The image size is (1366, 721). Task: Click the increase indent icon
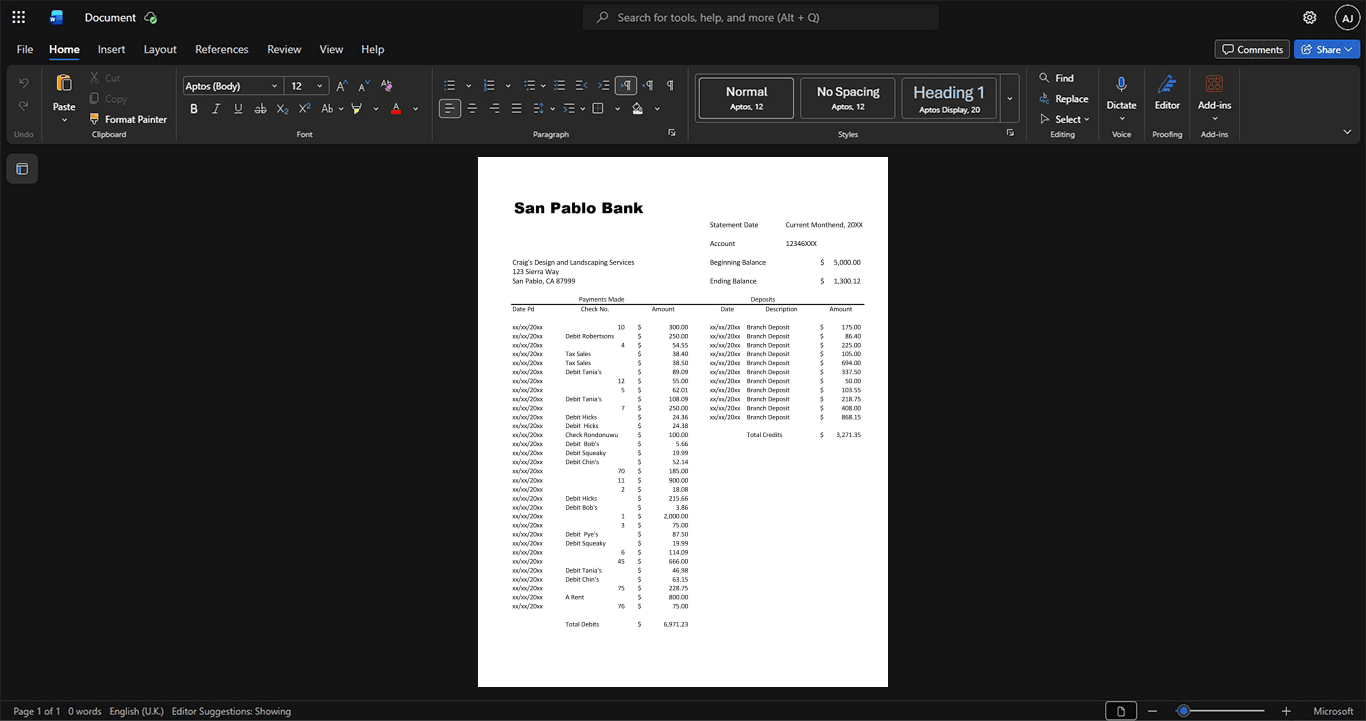pos(603,86)
